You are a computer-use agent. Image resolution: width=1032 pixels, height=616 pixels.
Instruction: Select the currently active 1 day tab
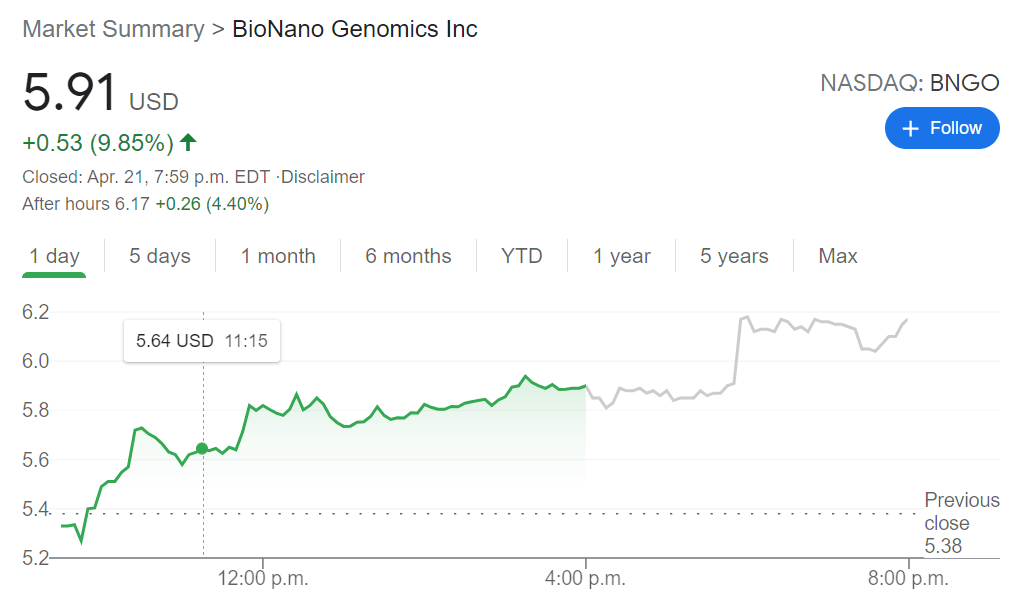(x=54, y=256)
